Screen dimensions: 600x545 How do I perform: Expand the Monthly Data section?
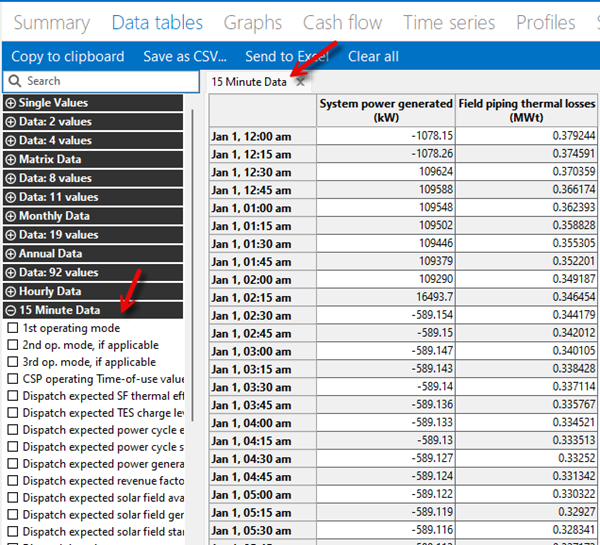[11, 216]
